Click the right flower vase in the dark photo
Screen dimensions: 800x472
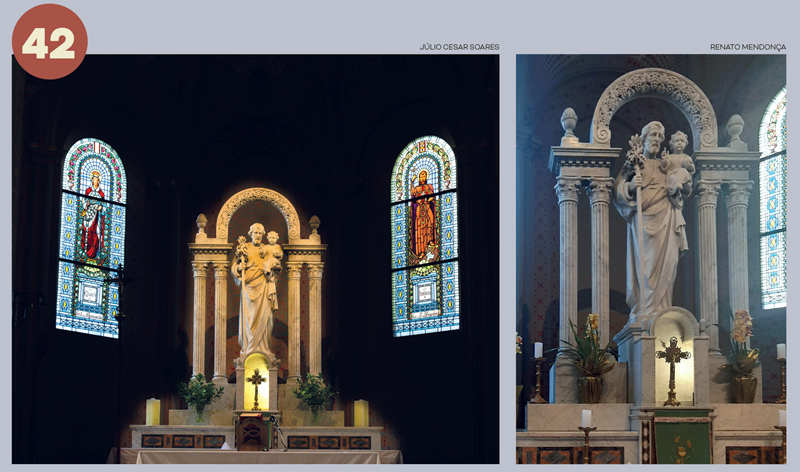(313, 396)
